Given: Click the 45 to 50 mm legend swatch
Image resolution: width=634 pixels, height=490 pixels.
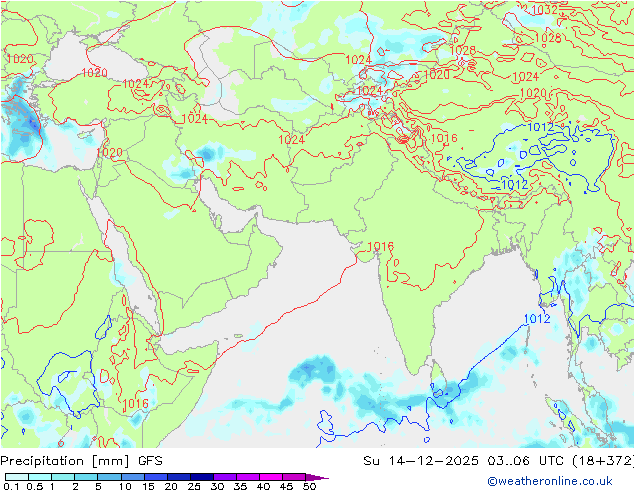Looking at the screenshot, I should [294, 477].
